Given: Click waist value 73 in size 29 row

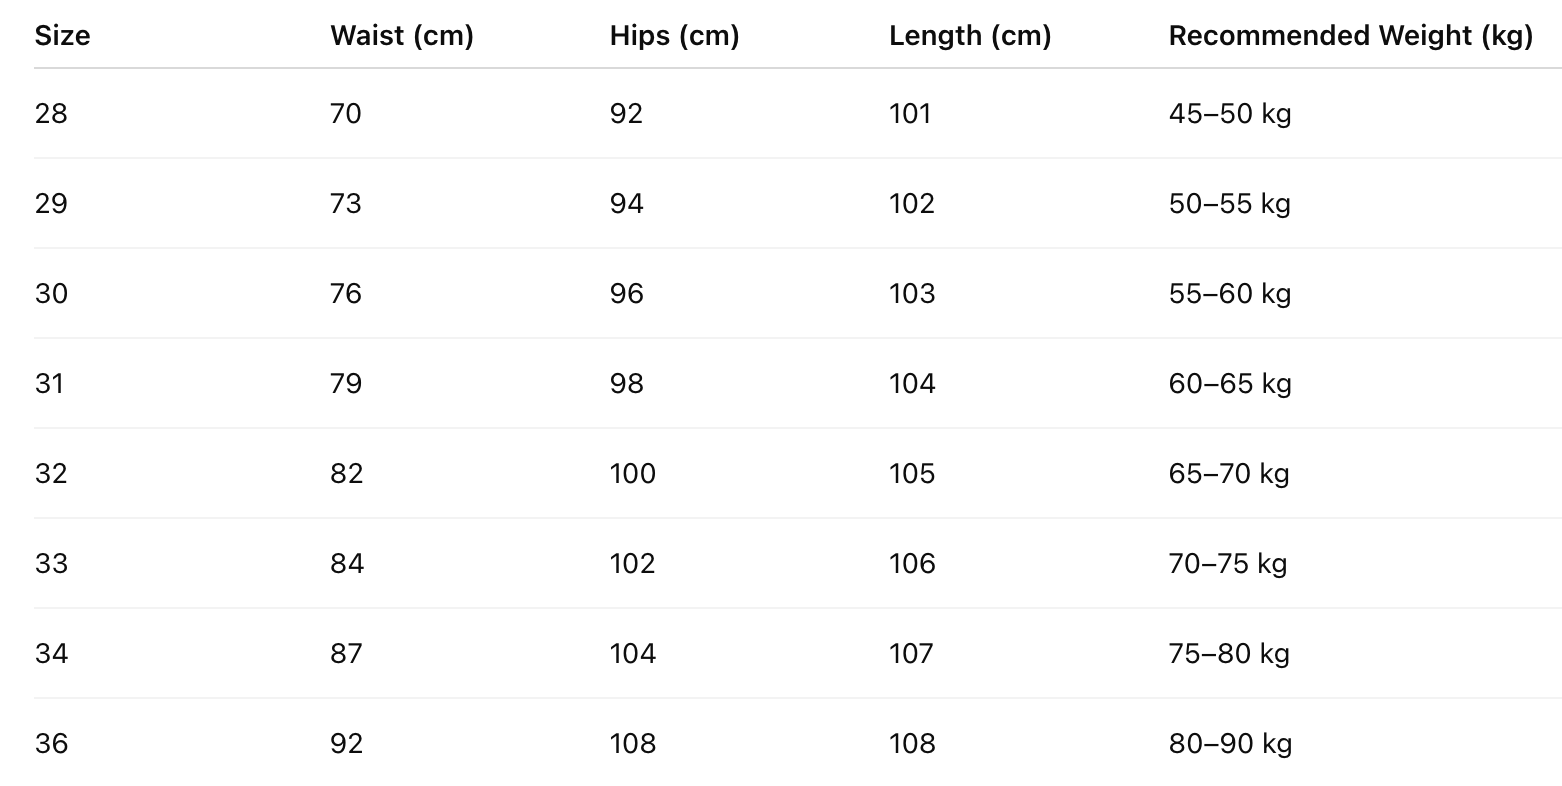Looking at the screenshot, I should [x=346, y=204].
